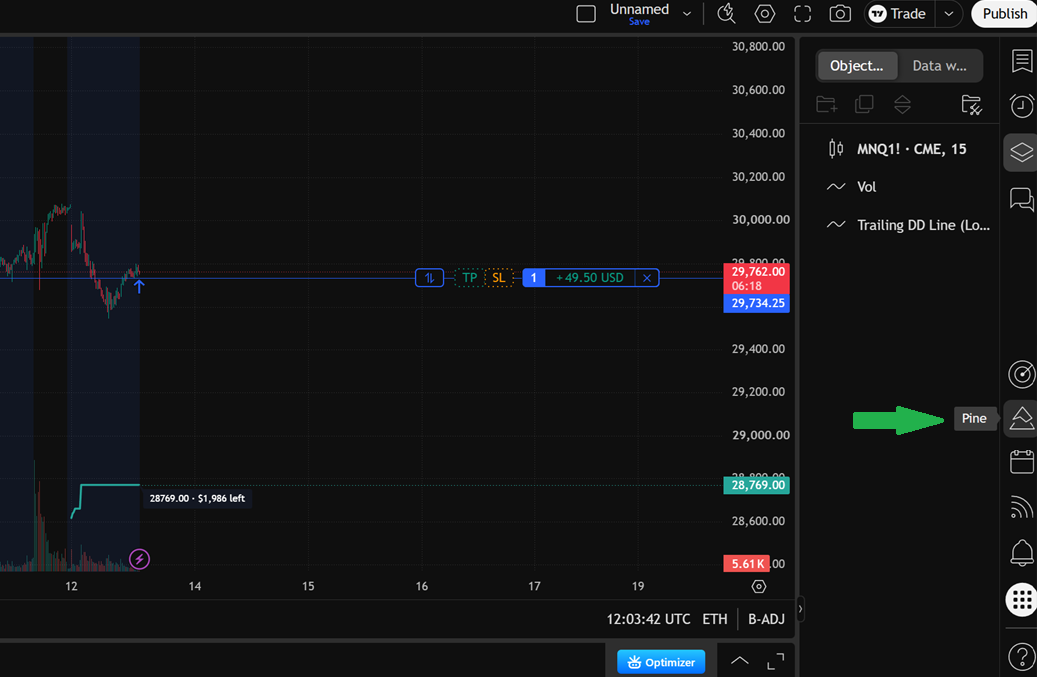Click the '28769.00 · $1,986 left' label

(197, 498)
